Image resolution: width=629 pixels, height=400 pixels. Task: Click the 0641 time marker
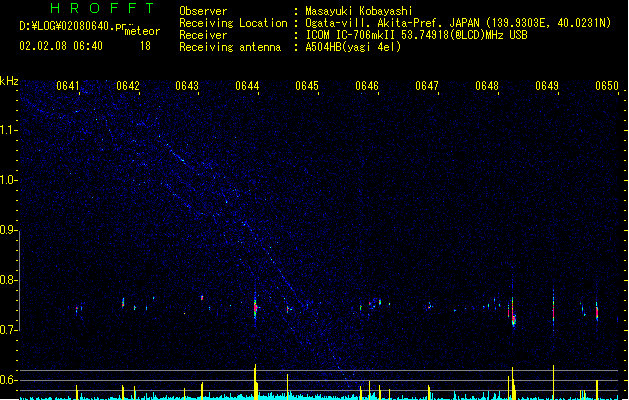[68, 86]
